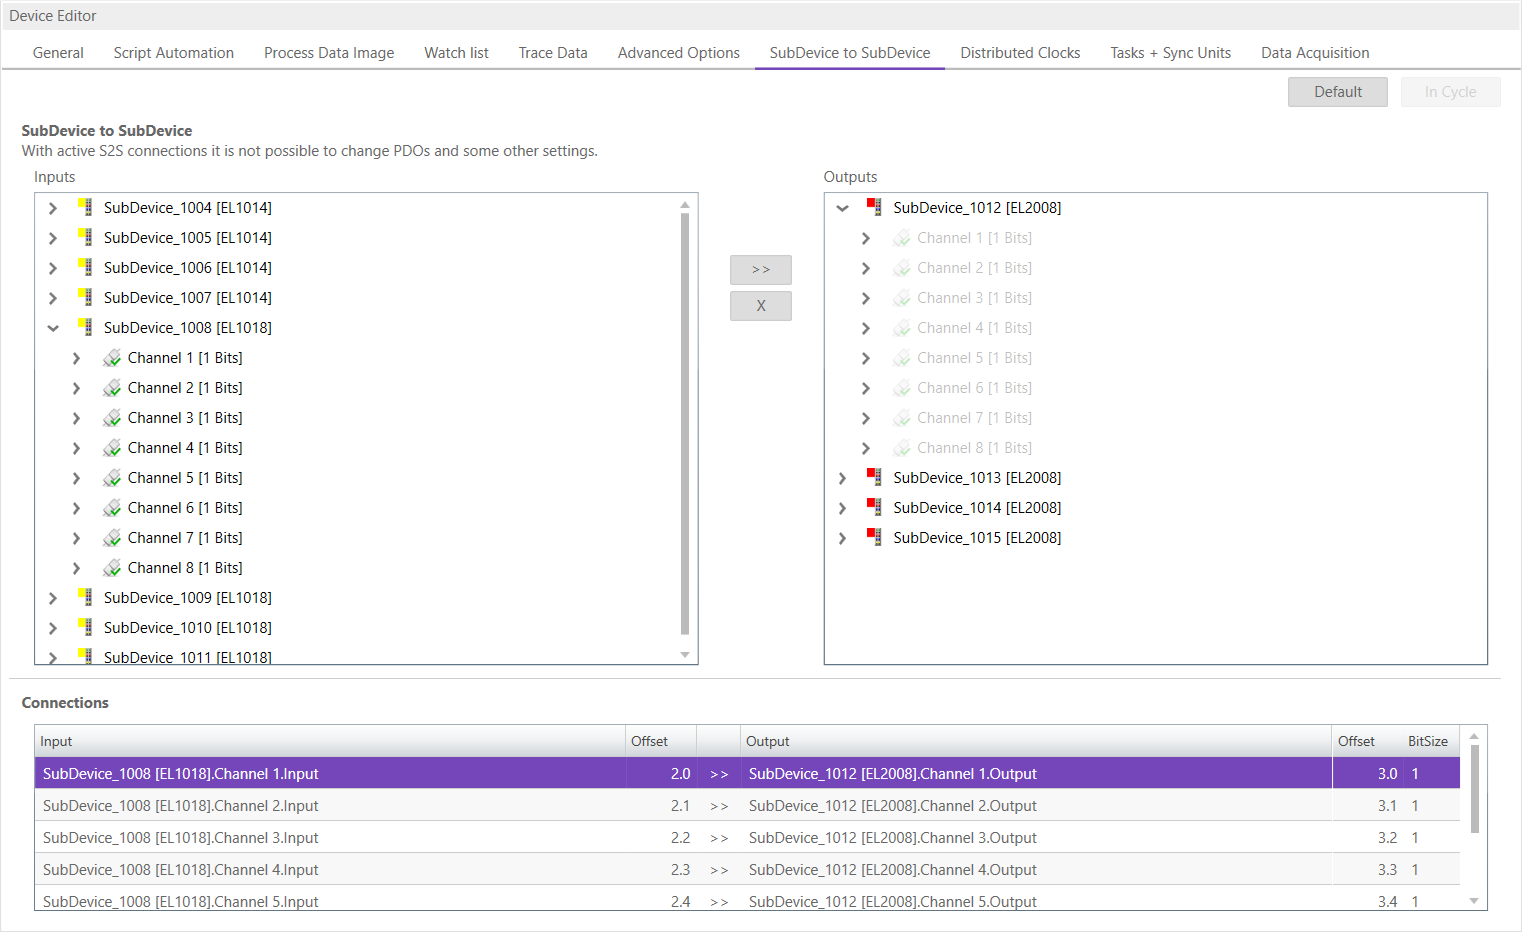The height and width of the screenshot is (932, 1522).
Task: Click the Channel 8 input signal icon
Action: click(112, 568)
